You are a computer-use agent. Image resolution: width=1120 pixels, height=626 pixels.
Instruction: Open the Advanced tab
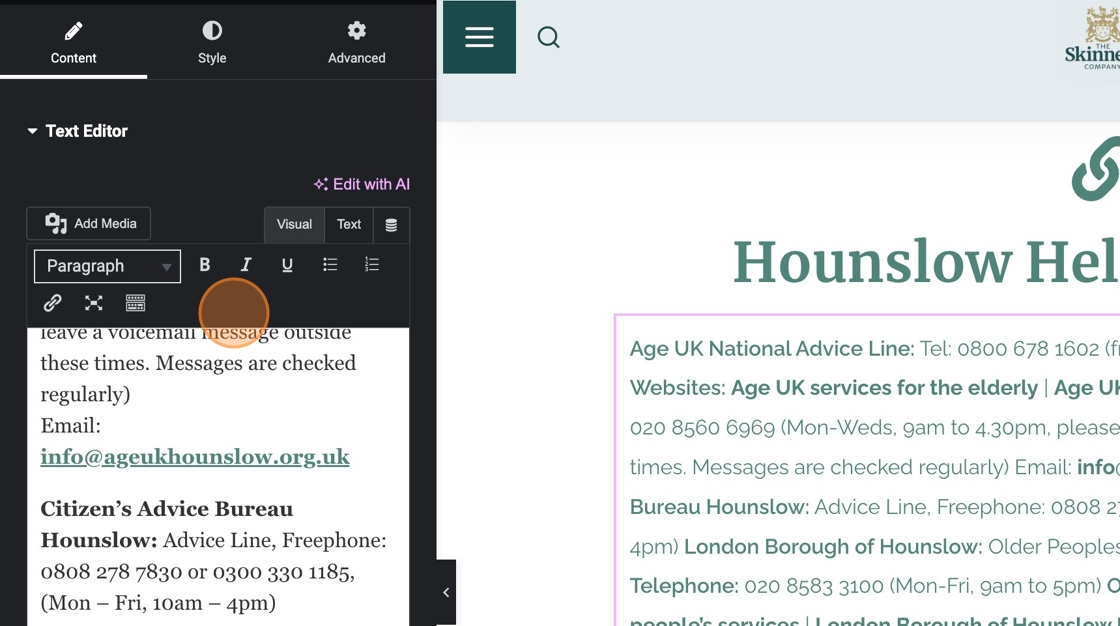pos(356,43)
